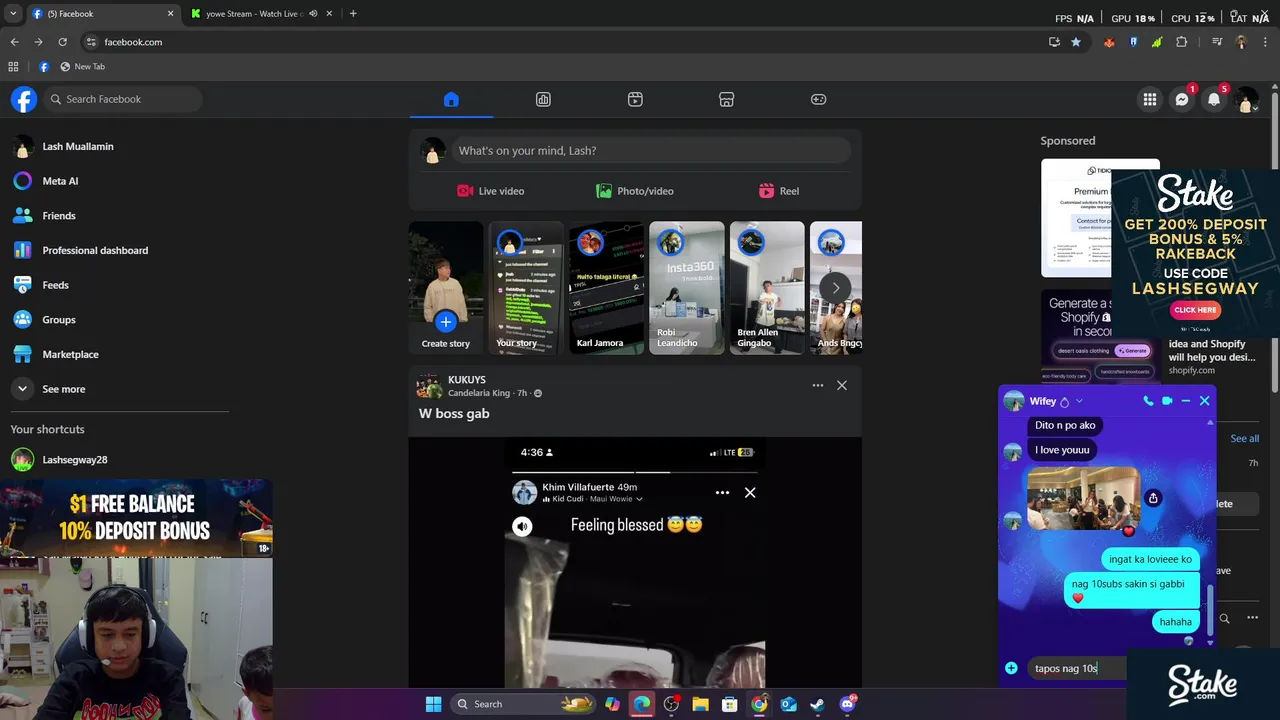Start video call with Wifey
1280x720 pixels.
[1167, 401]
